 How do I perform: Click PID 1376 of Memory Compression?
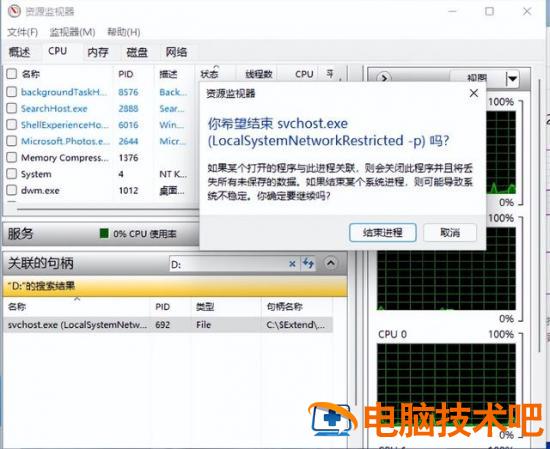click(128, 158)
